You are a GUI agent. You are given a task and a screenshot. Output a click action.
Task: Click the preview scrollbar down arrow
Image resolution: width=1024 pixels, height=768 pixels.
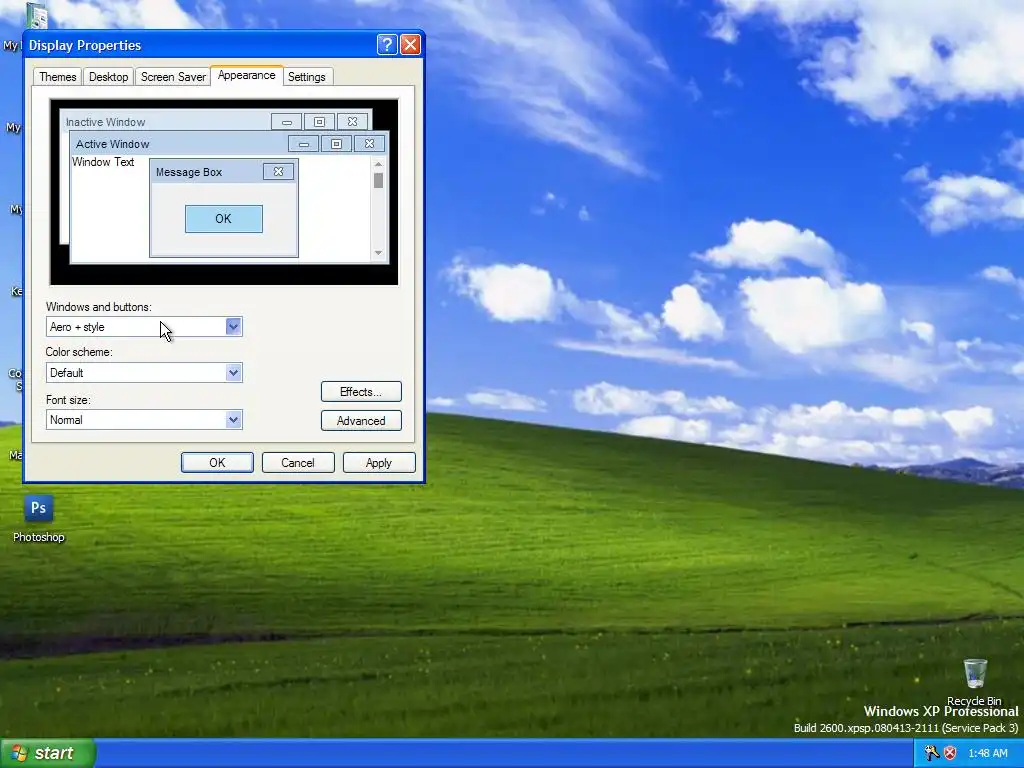pyautogui.click(x=378, y=253)
